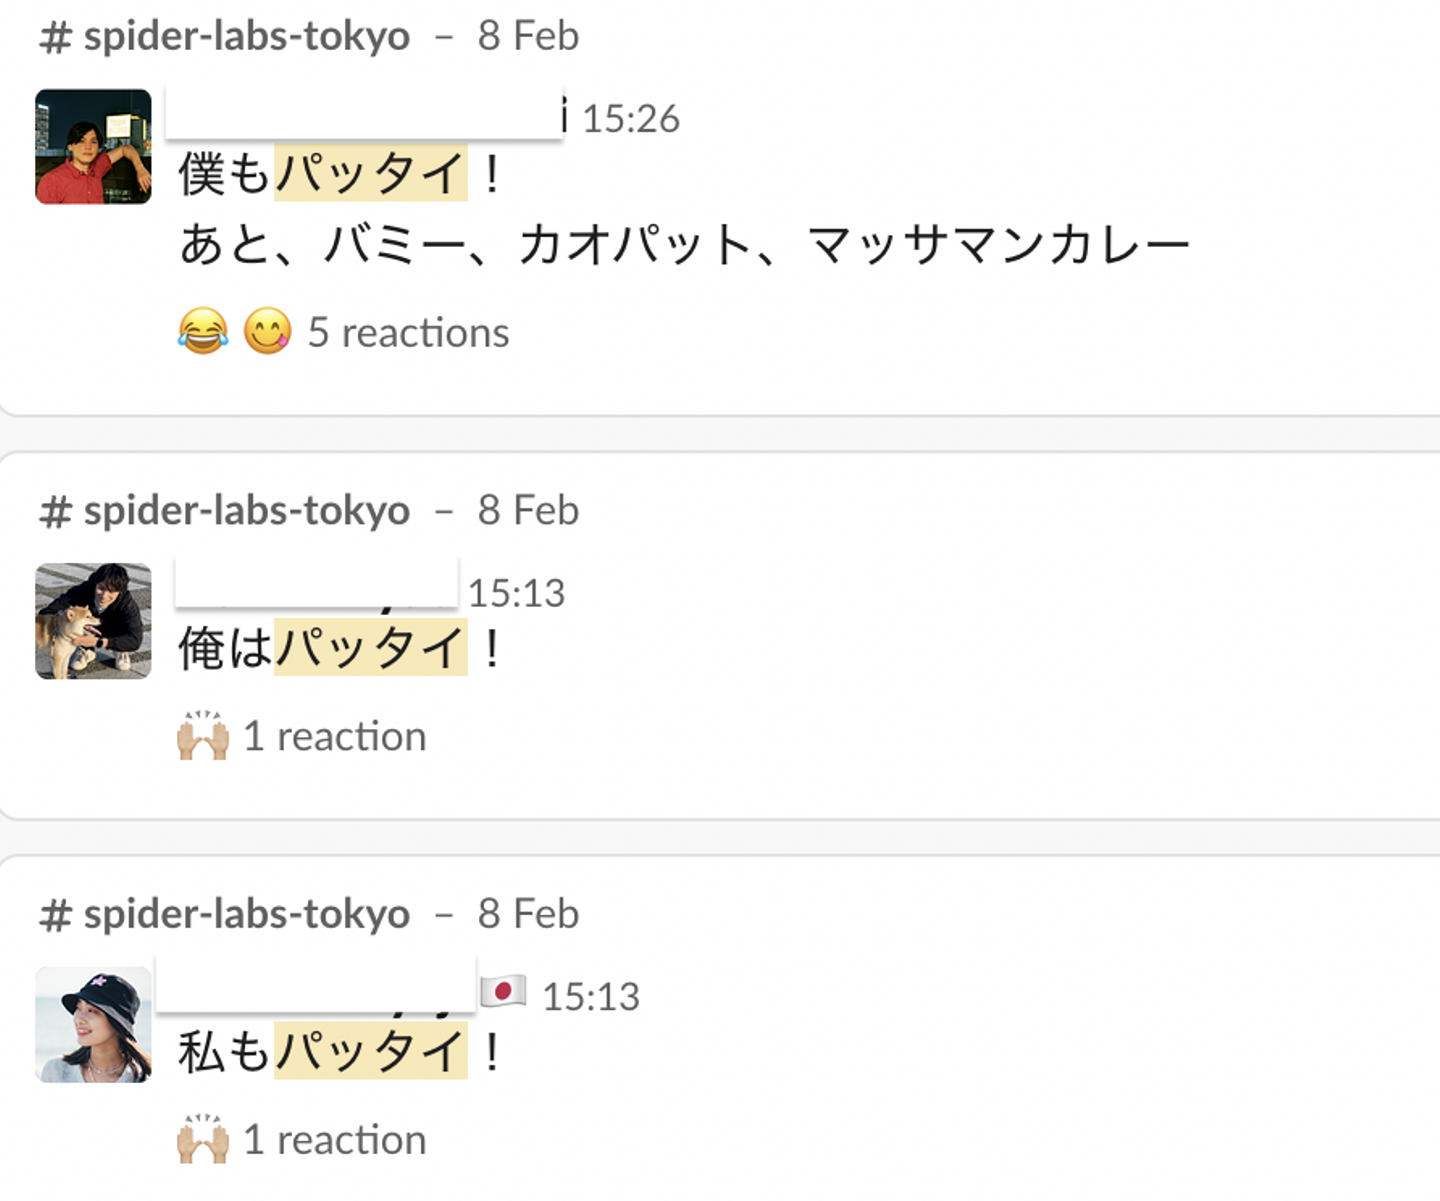Click the 15:13 timestamp beside dog avatar
The image size is (1440, 1201).
[516, 594]
